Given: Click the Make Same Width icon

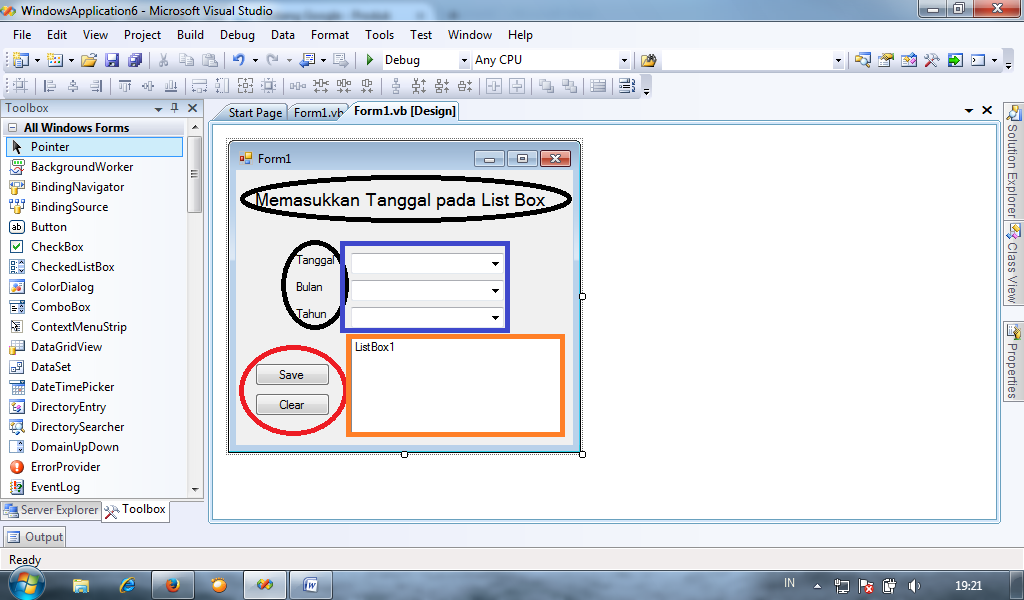Looking at the screenshot, I should pos(199,86).
